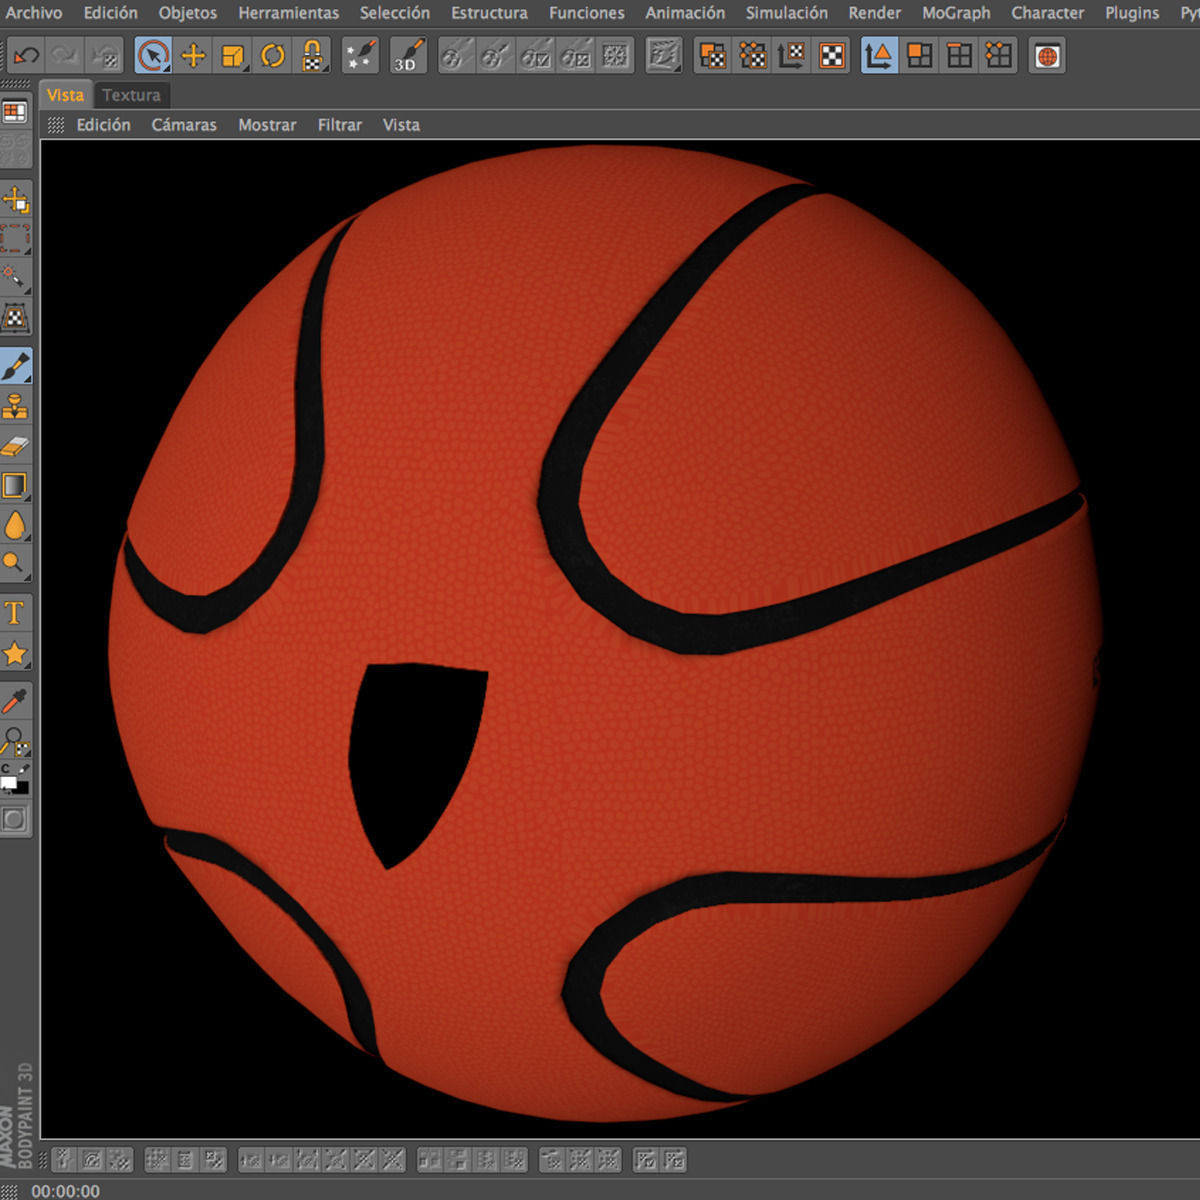The image size is (1200, 1200).
Task: Open the Simulación menu
Action: point(786,13)
